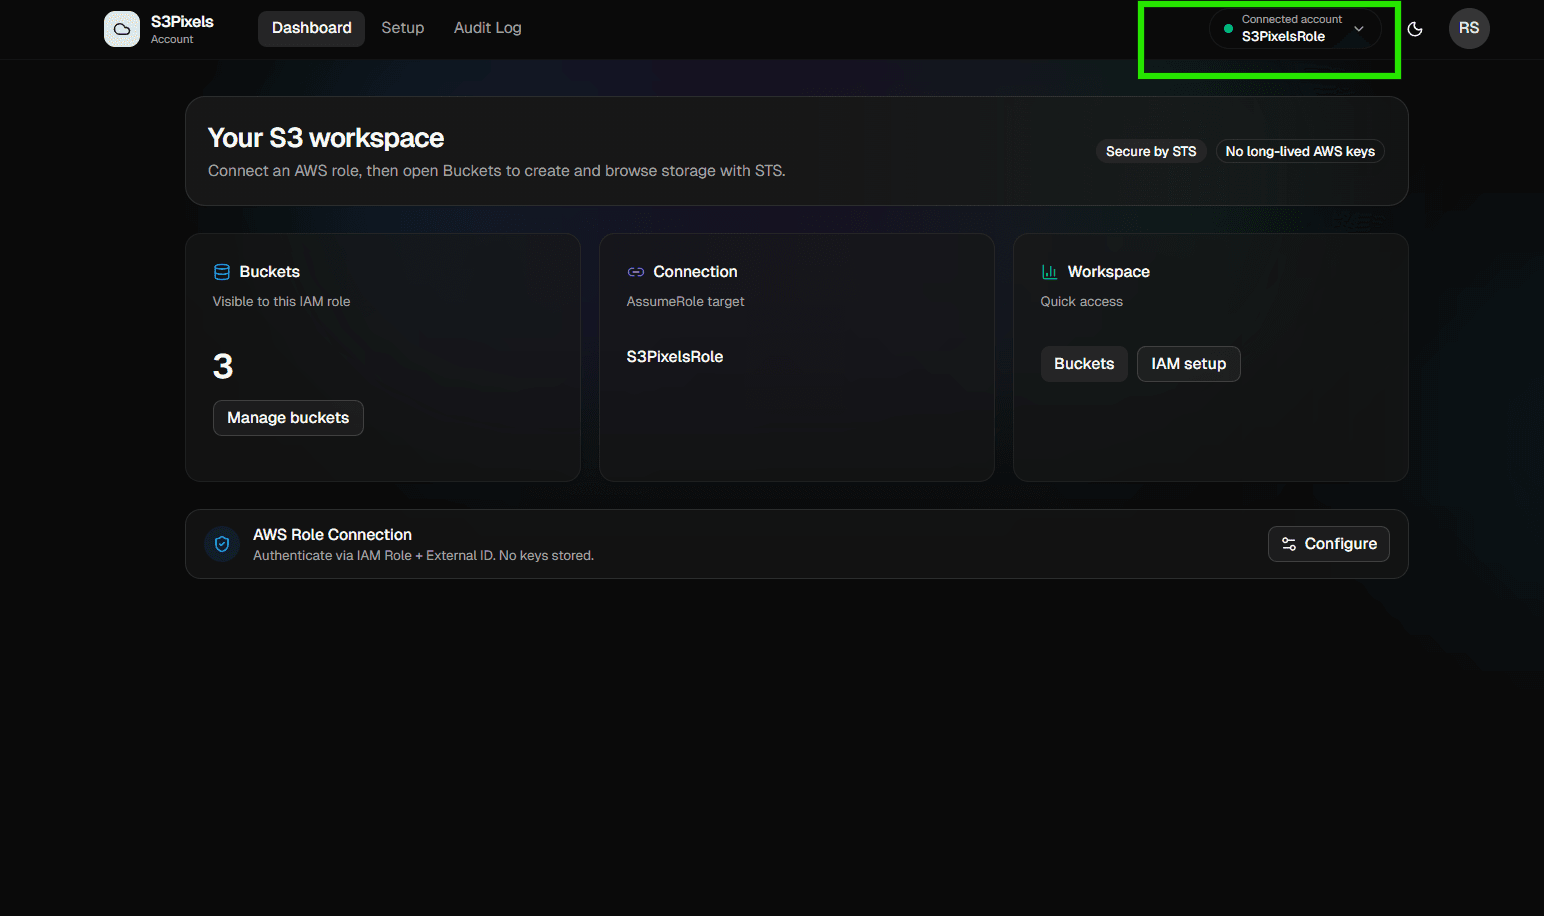Switch to the Dashboard tab
1544x916 pixels.
(311, 28)
